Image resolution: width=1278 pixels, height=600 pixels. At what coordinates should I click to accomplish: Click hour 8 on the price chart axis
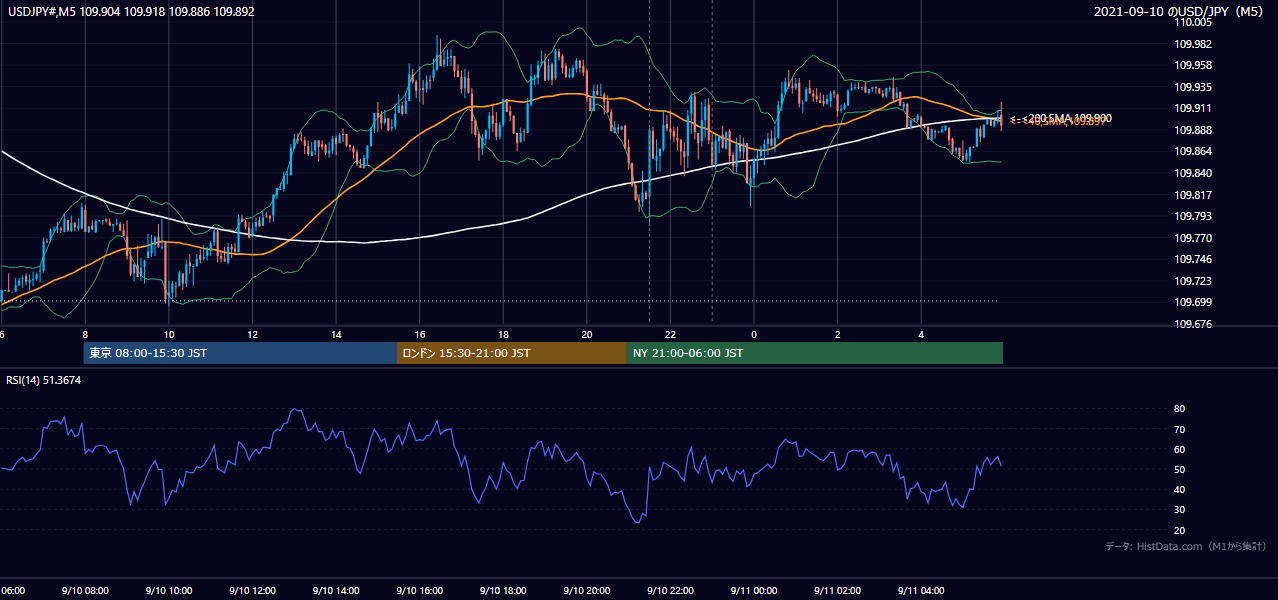[x=85, y=335]
